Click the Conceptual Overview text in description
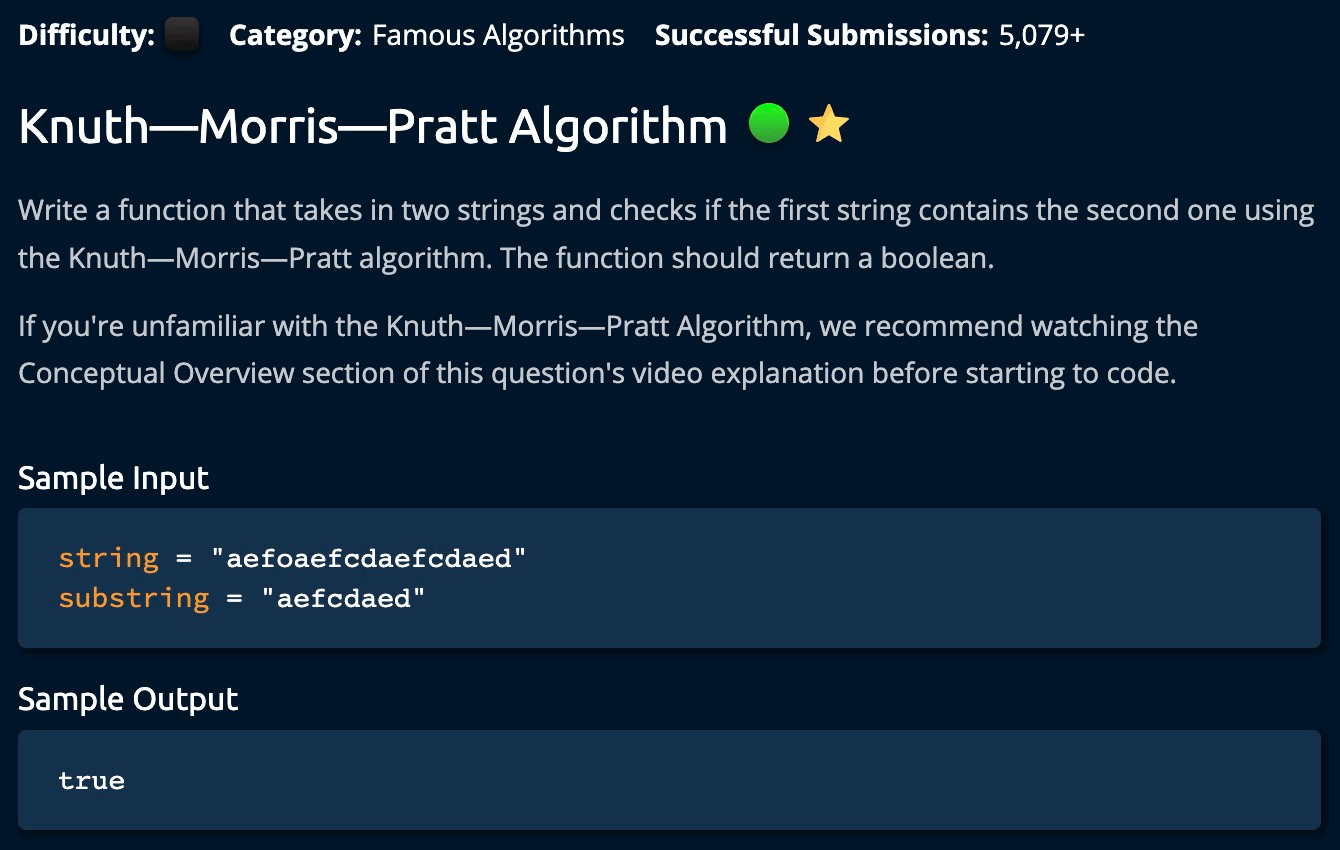This screenshot has height=850, width=1340. tap(156, 373)
